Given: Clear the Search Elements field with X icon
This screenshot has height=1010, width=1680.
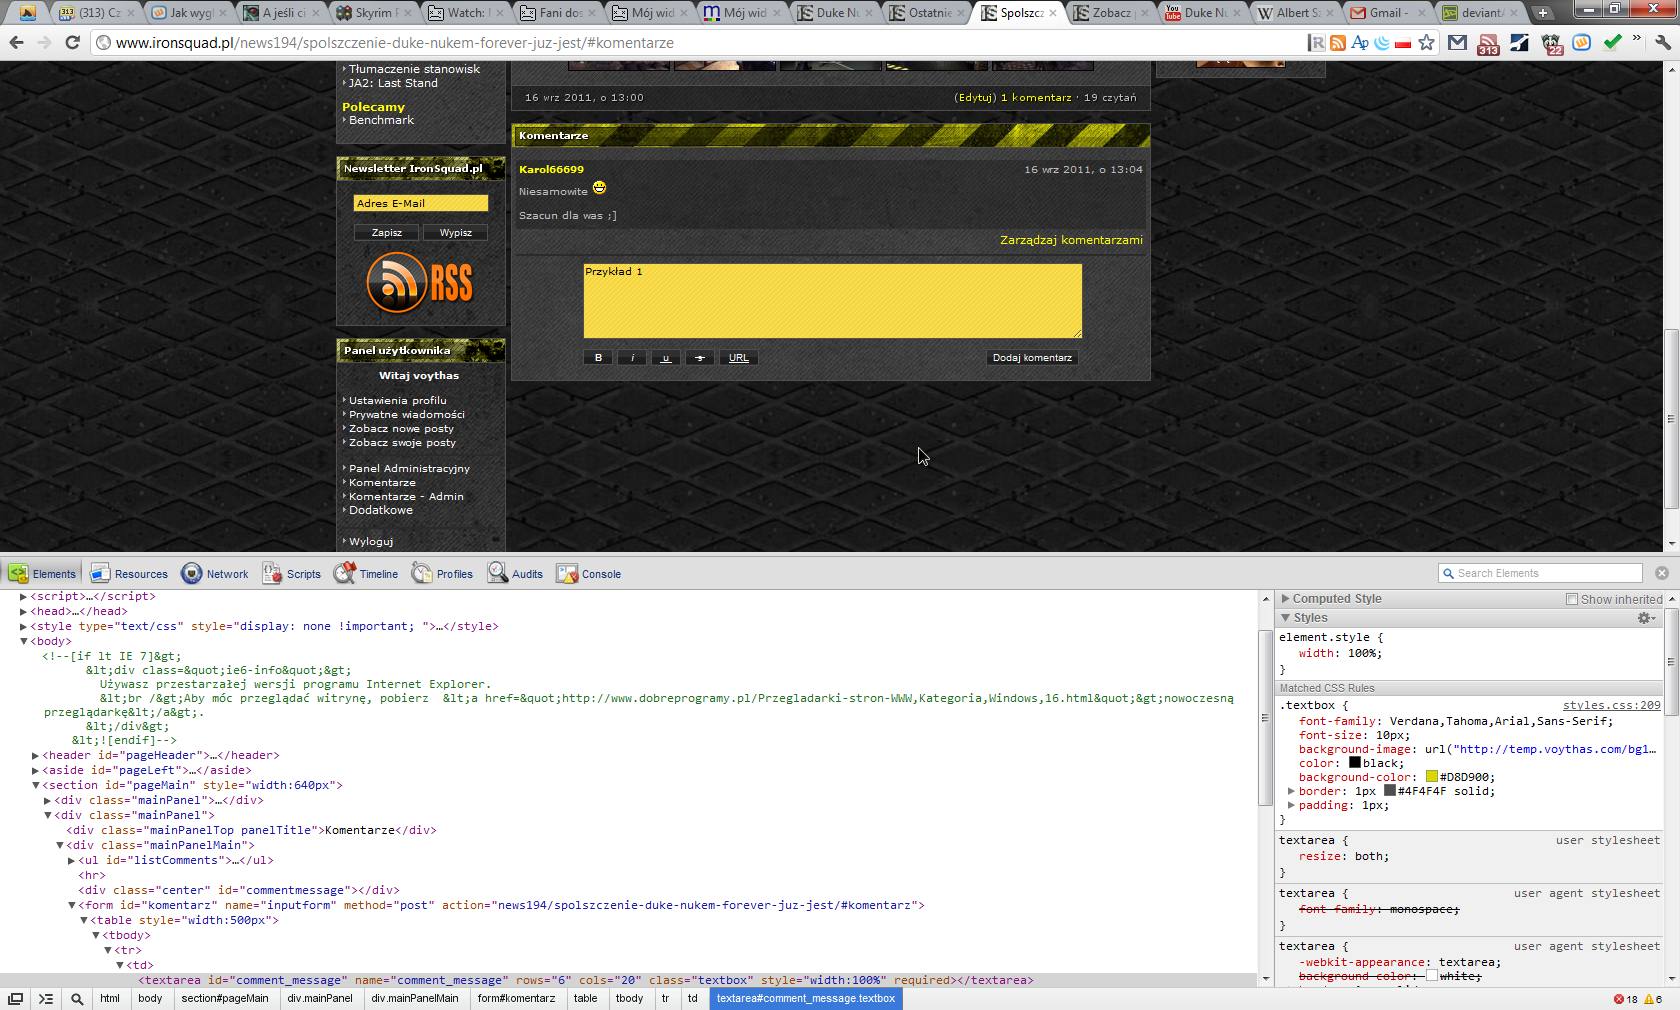Looking at the screenshot, I should 1662,573.
